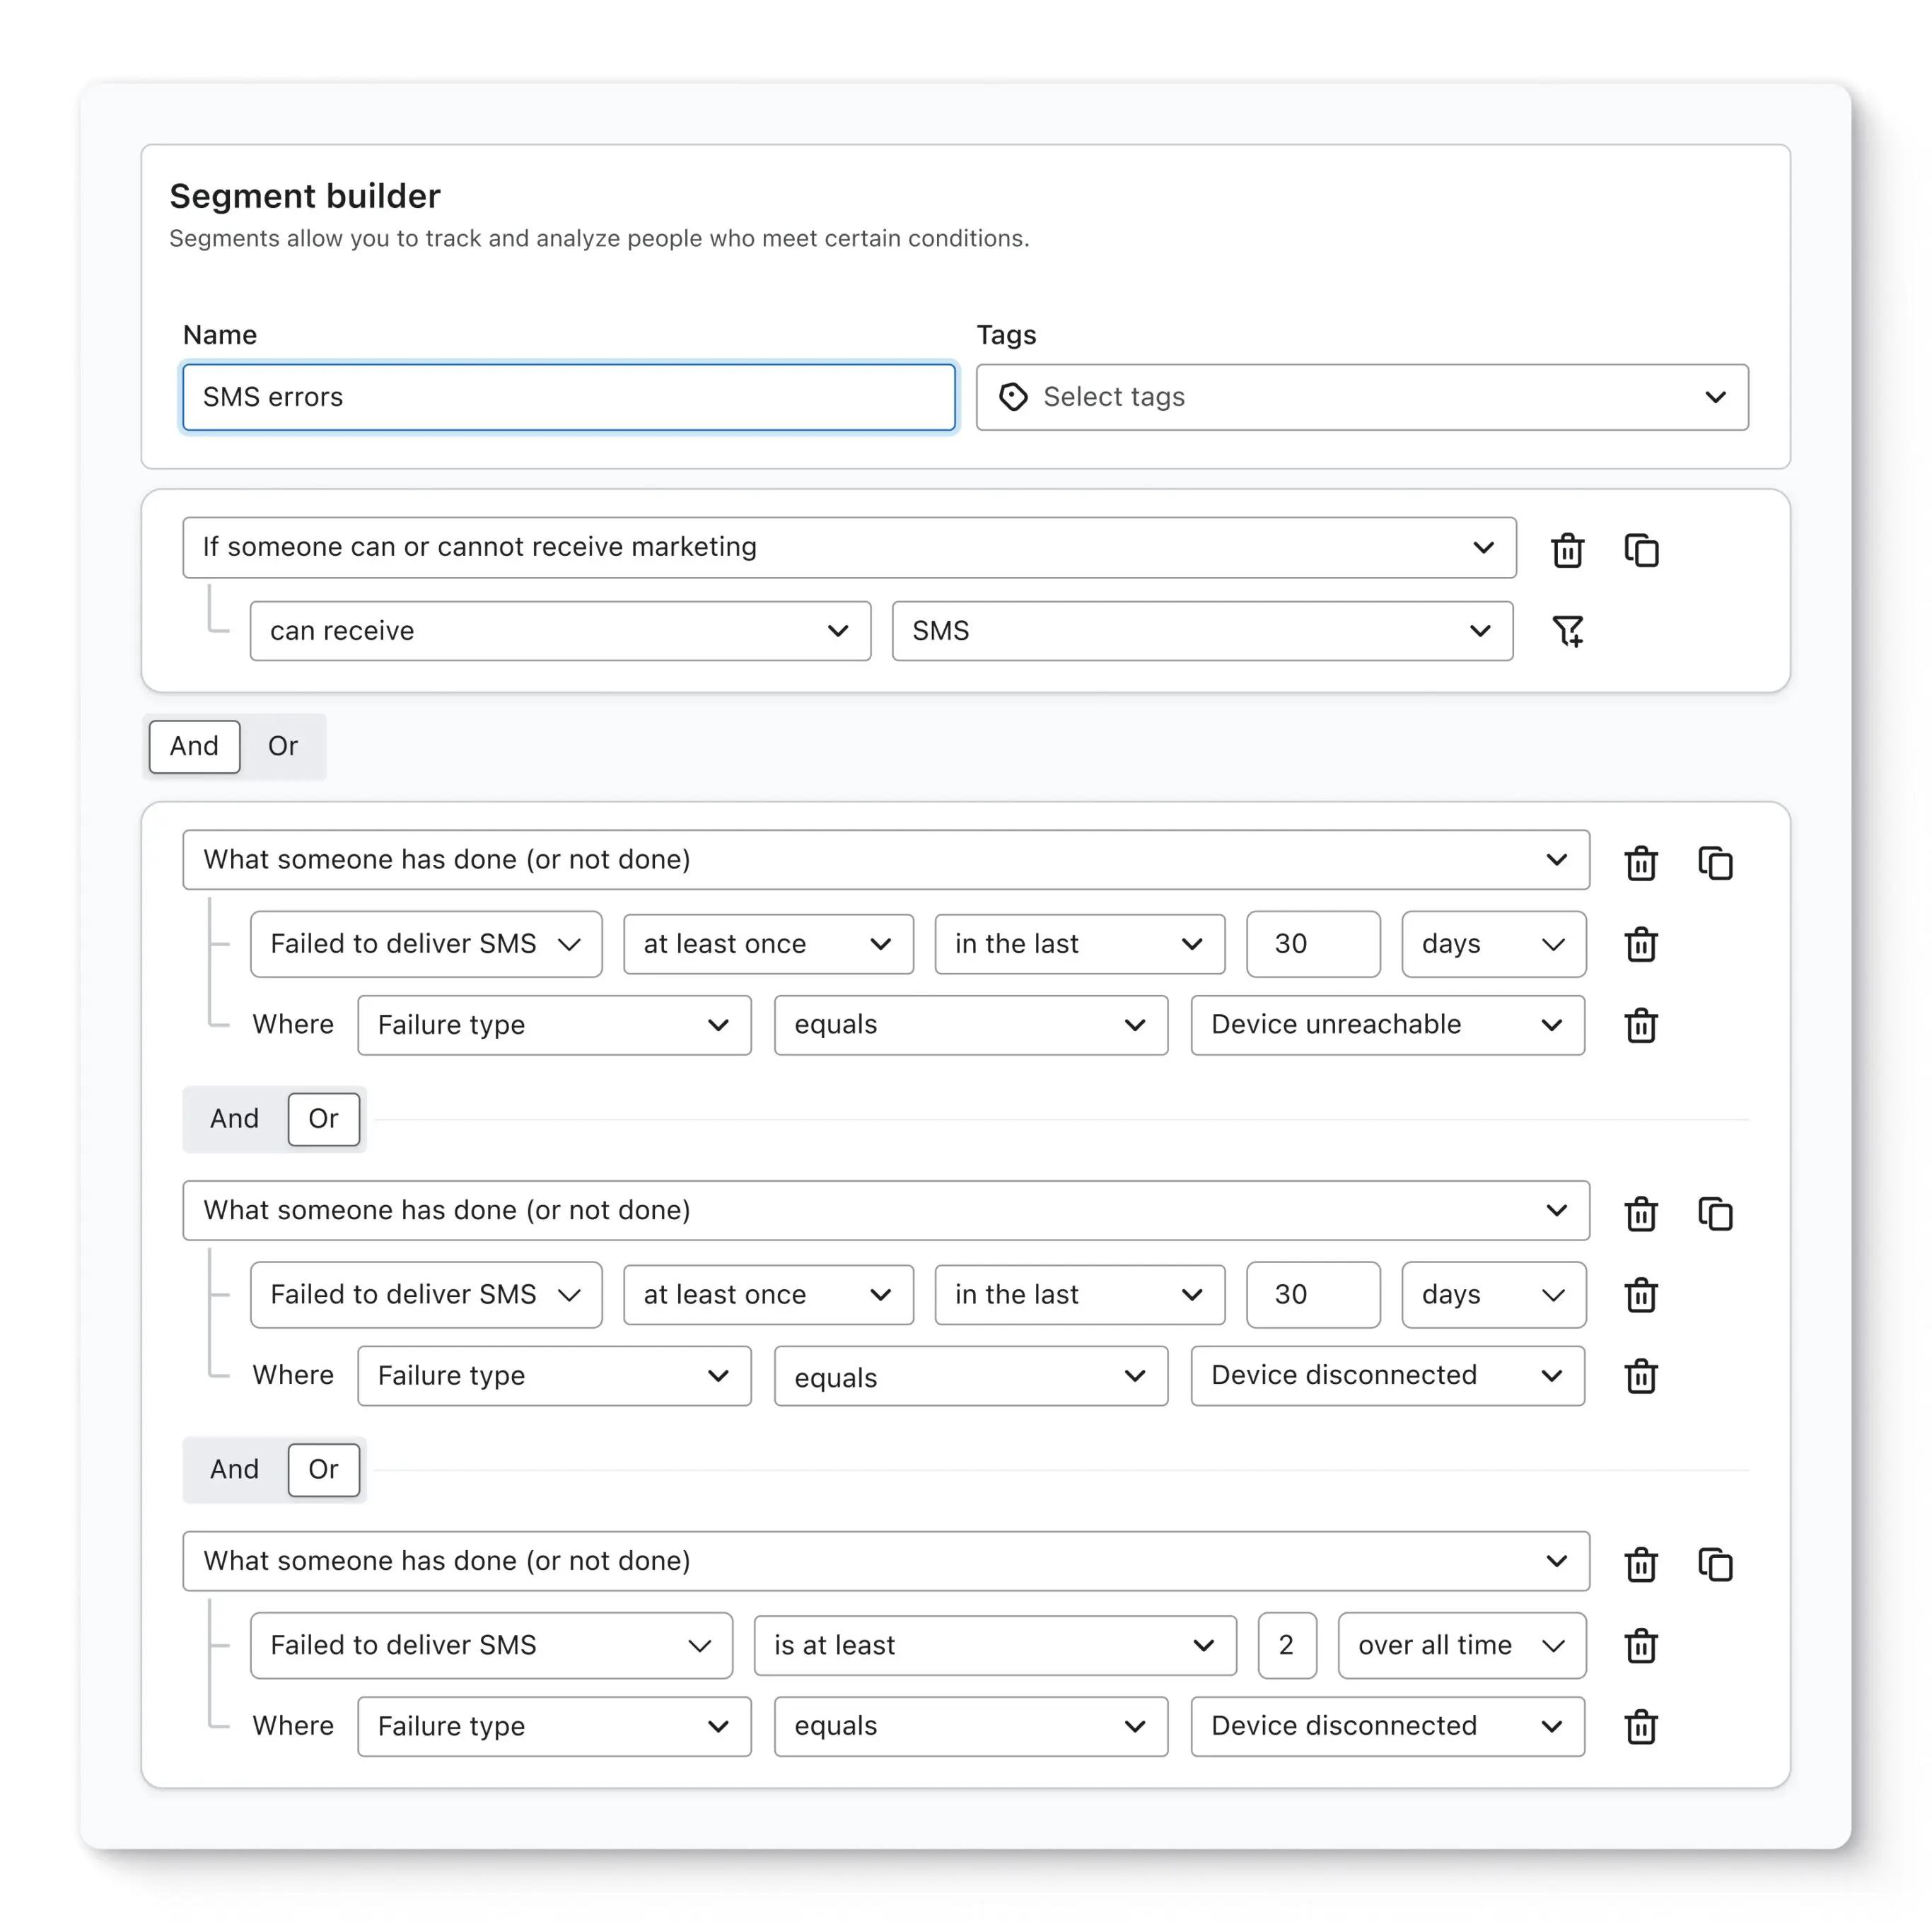This screenshot has height=1932, width=1932.
Task: Duplicate the first 'What someone has done' condition
Action: click(1715, 862)
